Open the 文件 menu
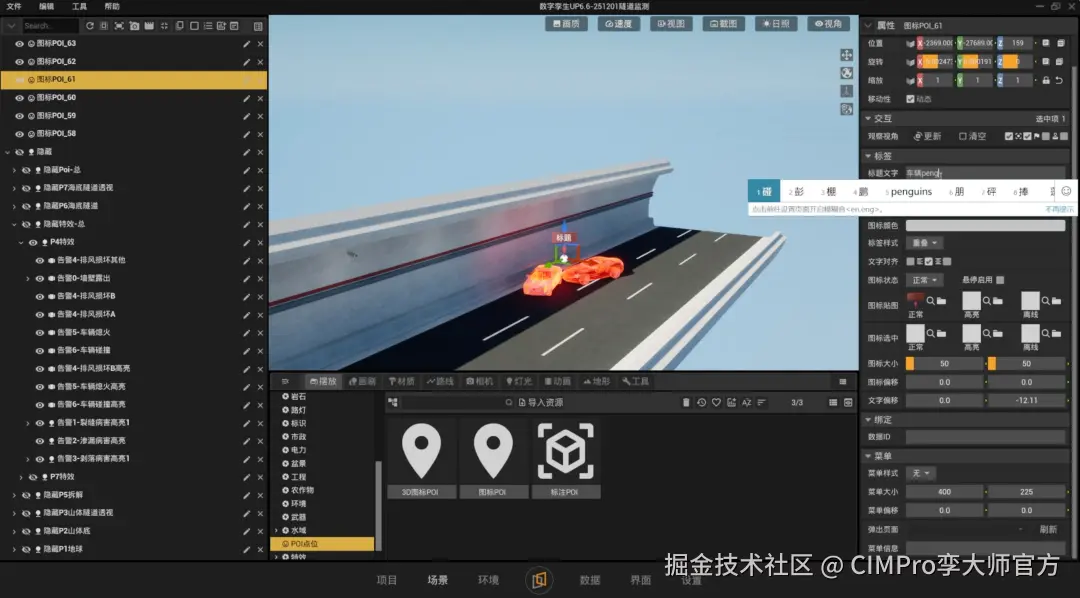Viewport: 1080px width, 598px height. 14,6
